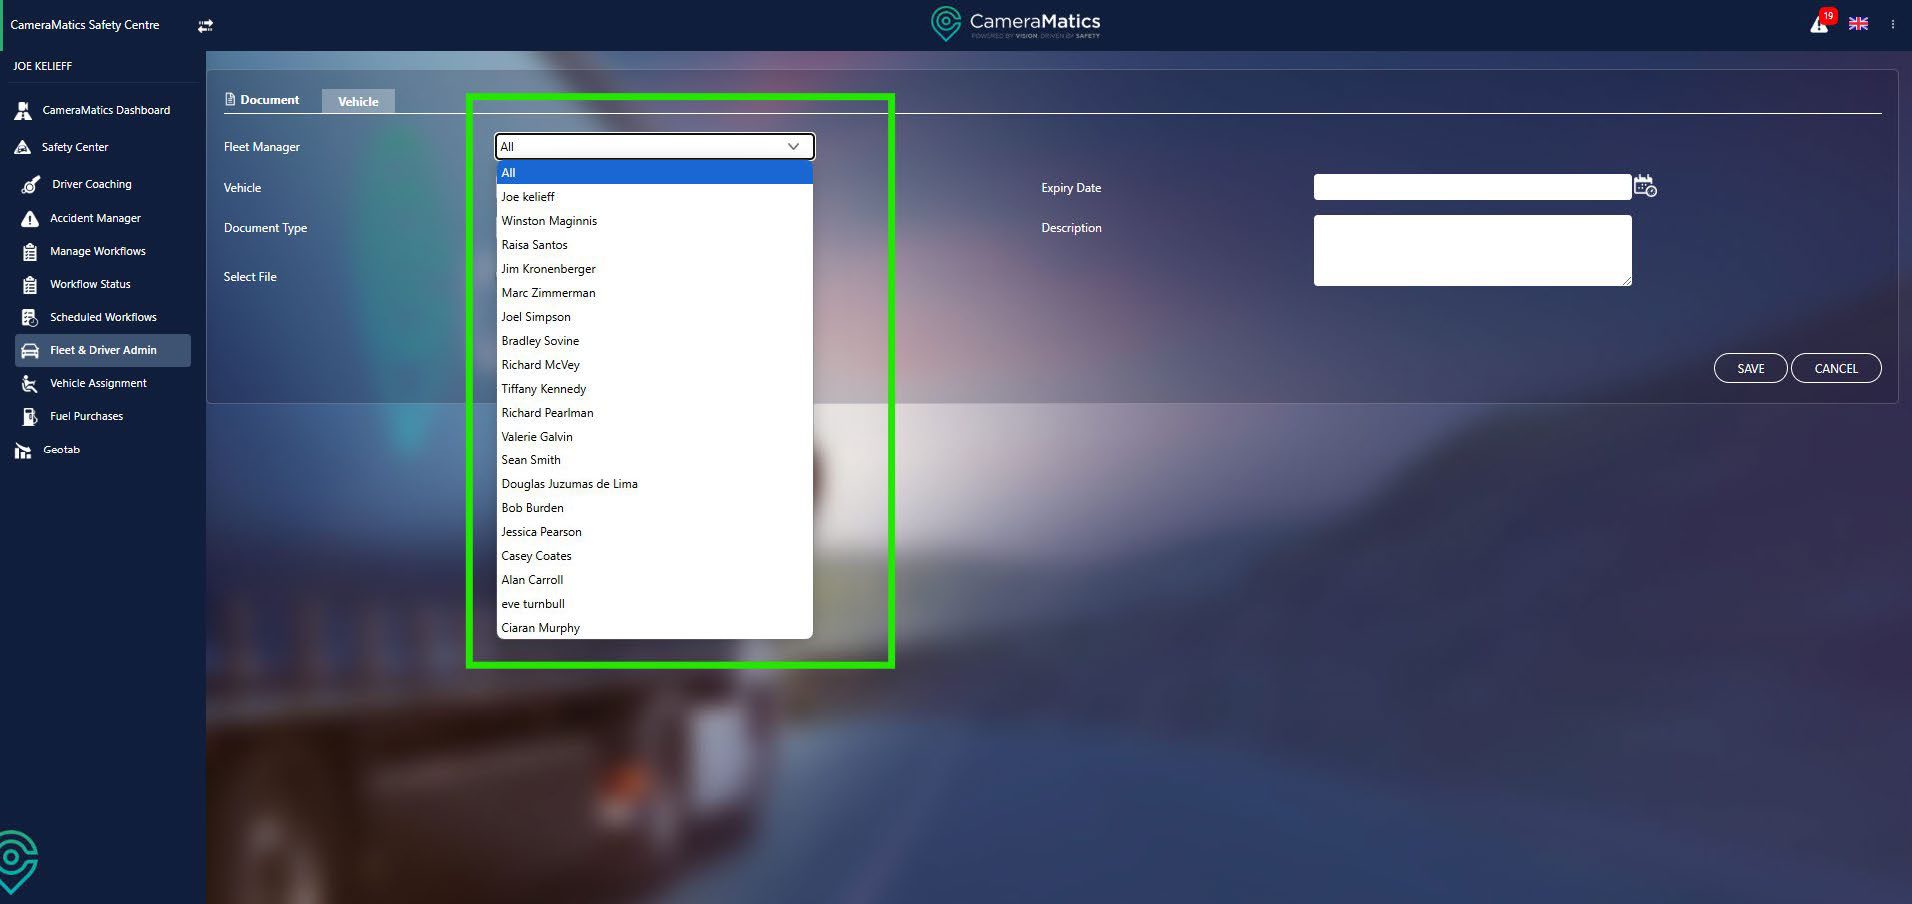The width and height of the screenshot is (1912, 904).
Task: Click the Driver Coaching sidebar icon
Action: 31,185
